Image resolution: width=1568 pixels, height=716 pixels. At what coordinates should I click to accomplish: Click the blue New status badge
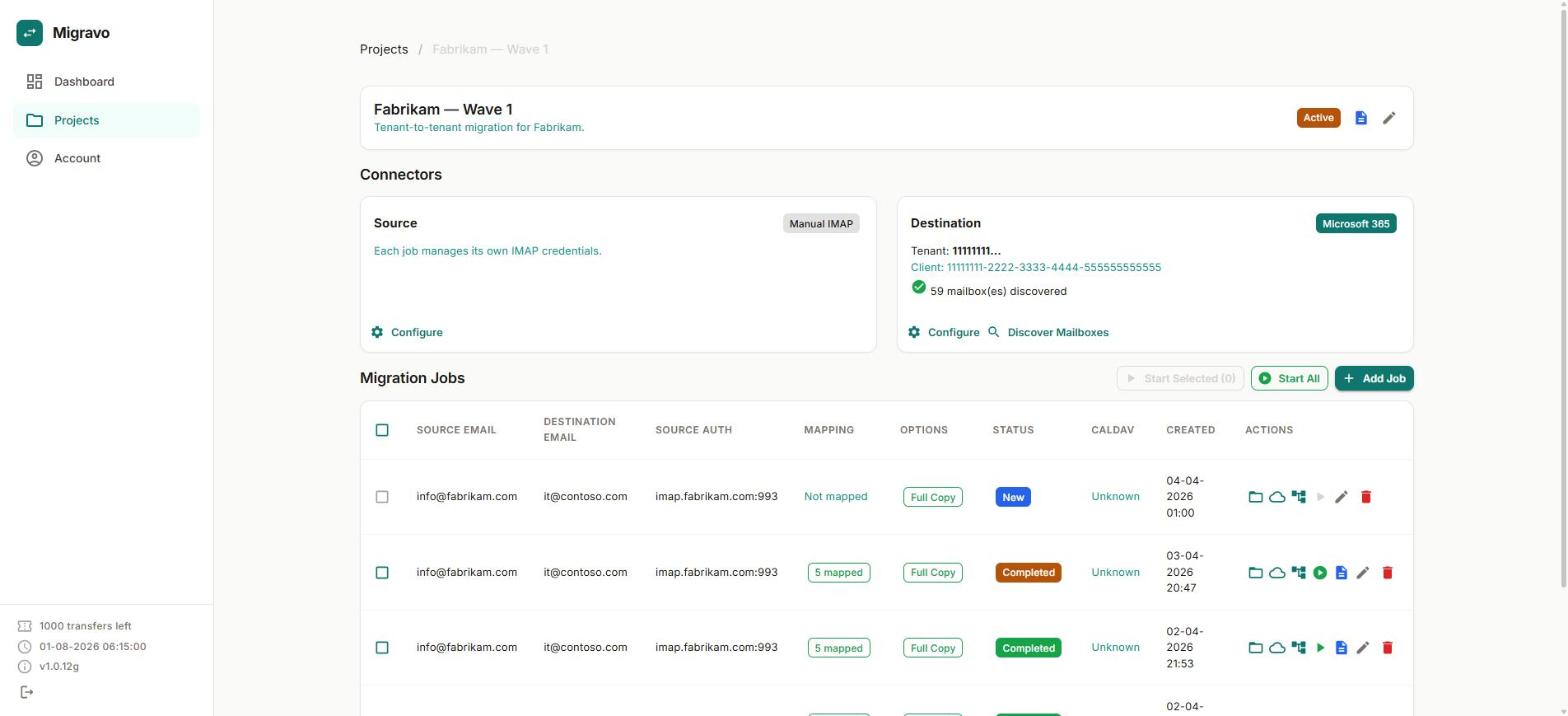coord(1013,497)
